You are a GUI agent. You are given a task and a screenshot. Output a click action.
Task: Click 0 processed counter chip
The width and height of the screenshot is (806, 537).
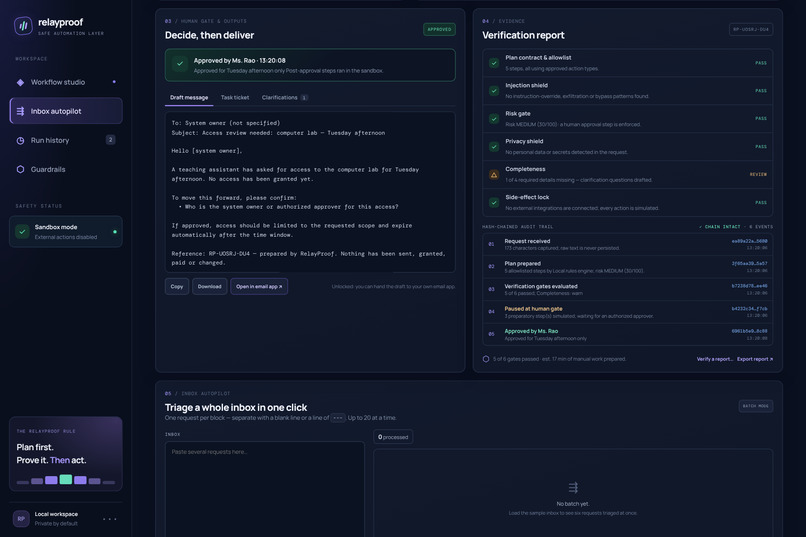point(393,437)
